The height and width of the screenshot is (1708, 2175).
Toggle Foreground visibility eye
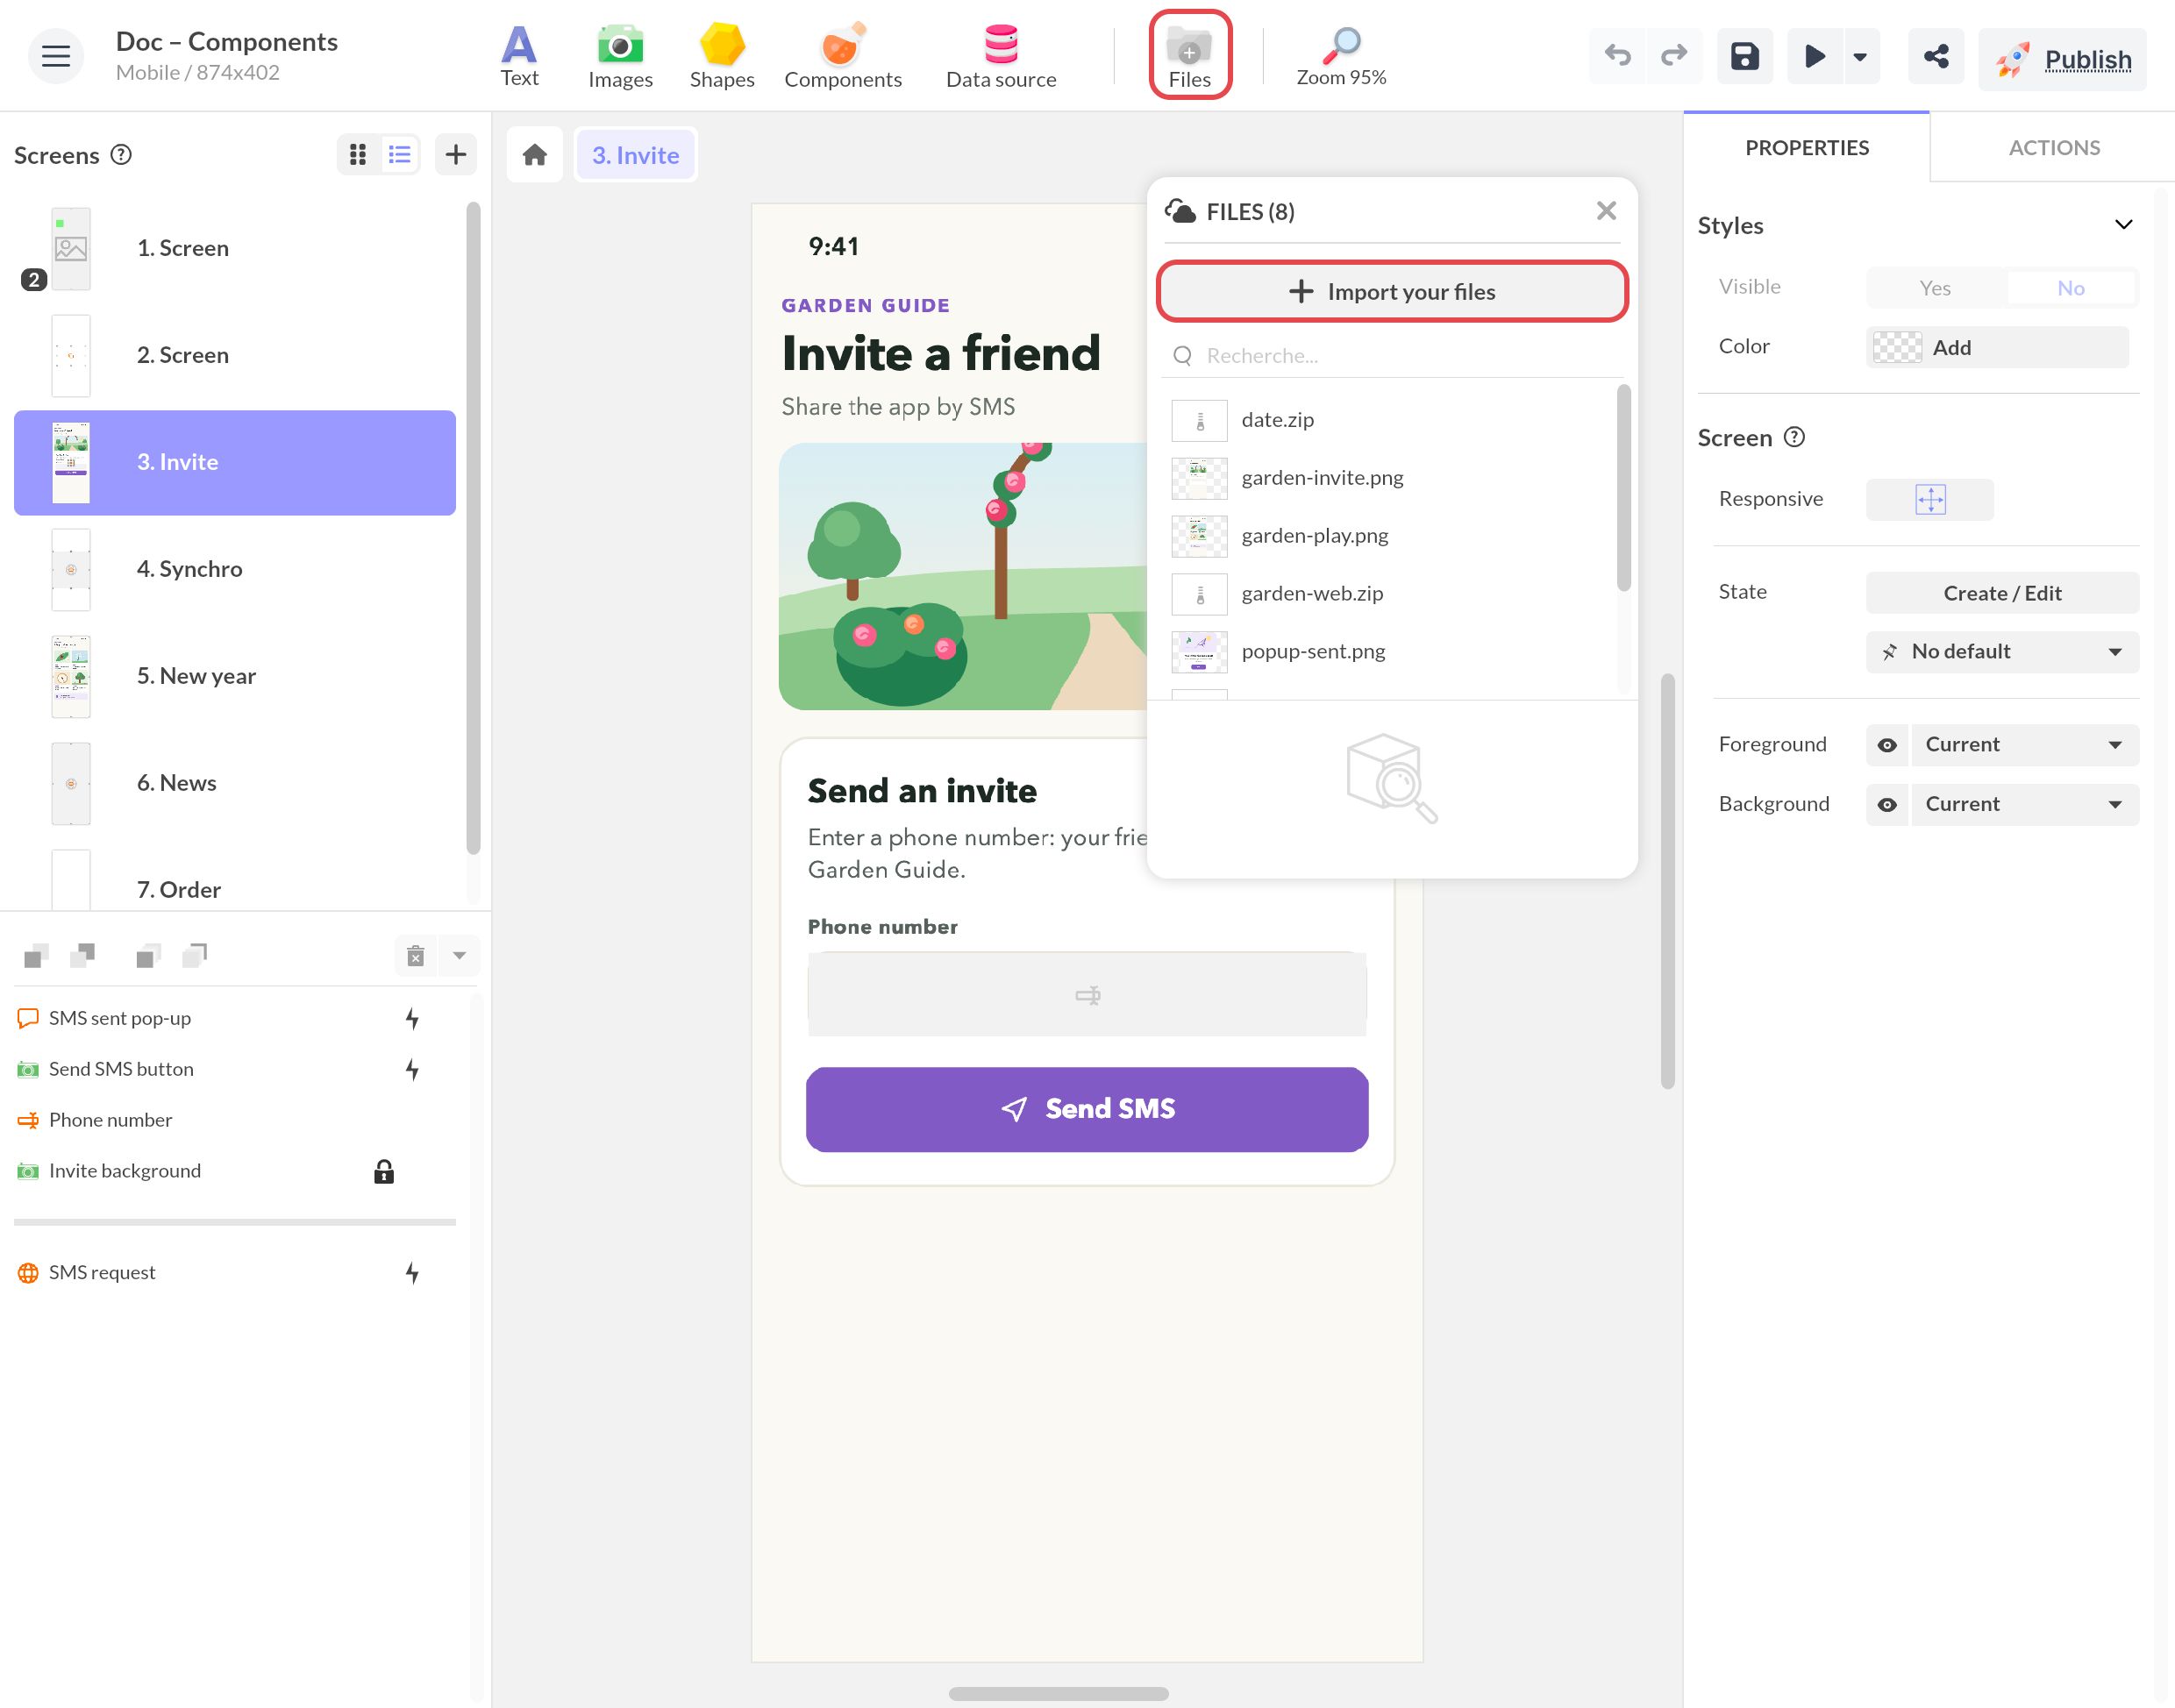pyautogui.click(x=1887, y=745)
